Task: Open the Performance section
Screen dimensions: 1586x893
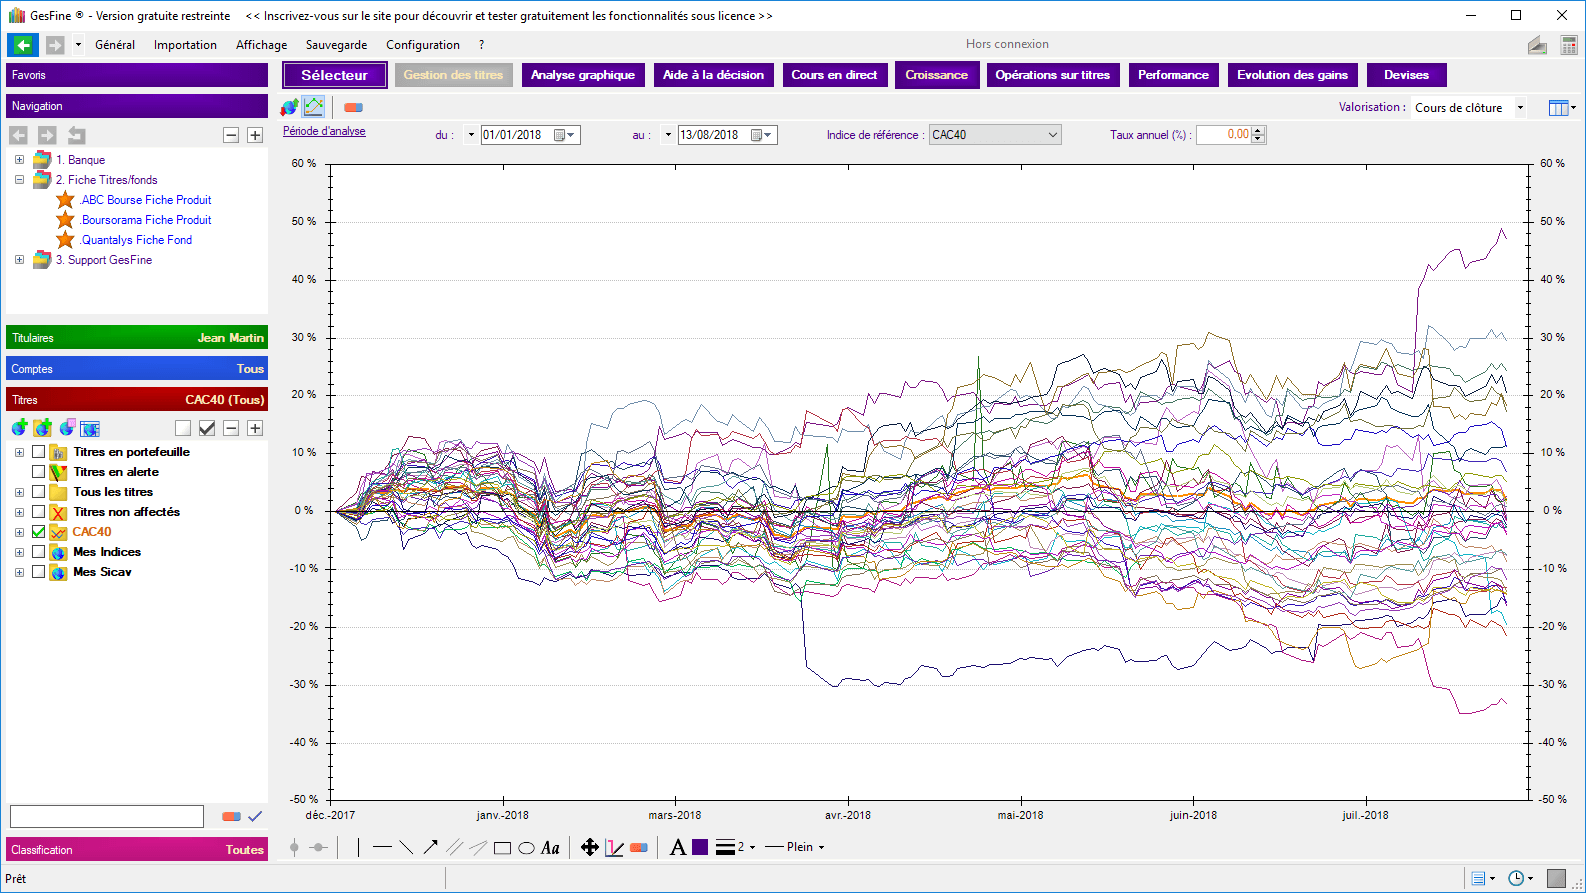Action: point(1173,75)
